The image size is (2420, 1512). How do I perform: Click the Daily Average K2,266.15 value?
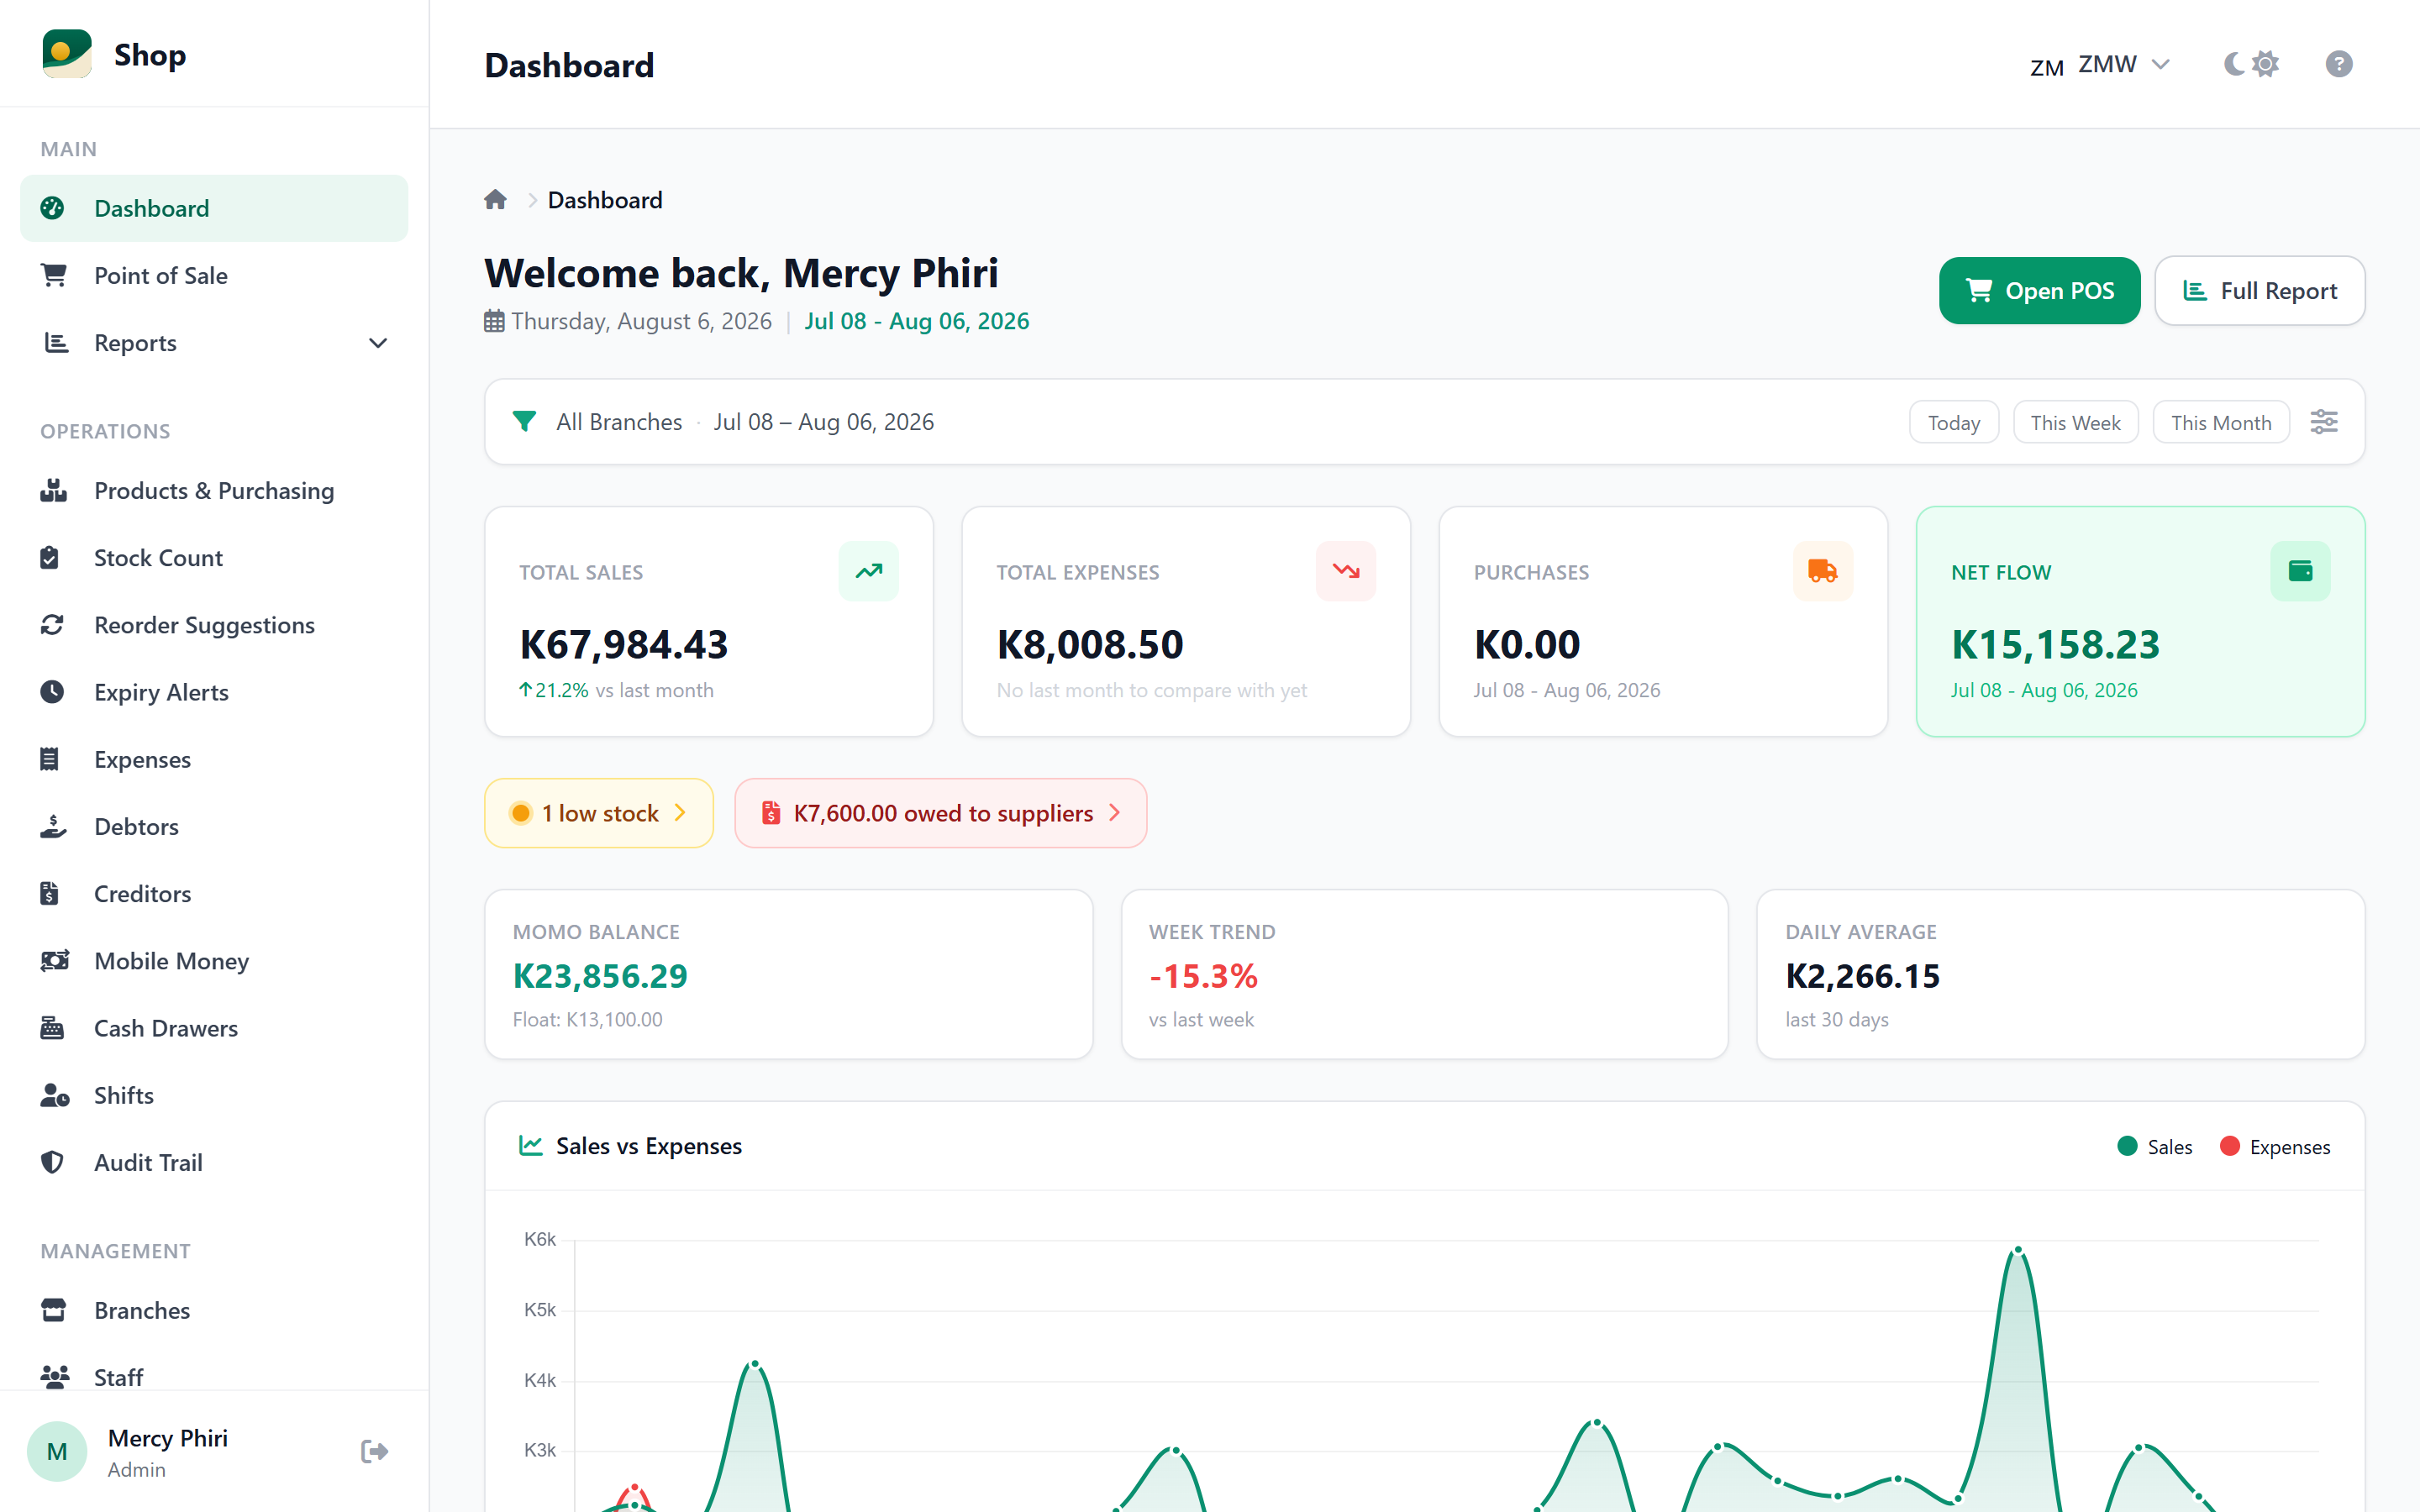tap(1862, 976)
